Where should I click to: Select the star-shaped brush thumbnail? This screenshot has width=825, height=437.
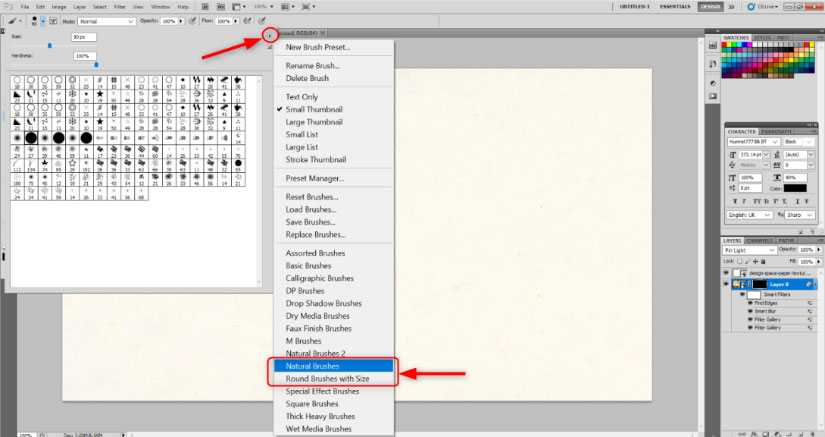point(100,94)
